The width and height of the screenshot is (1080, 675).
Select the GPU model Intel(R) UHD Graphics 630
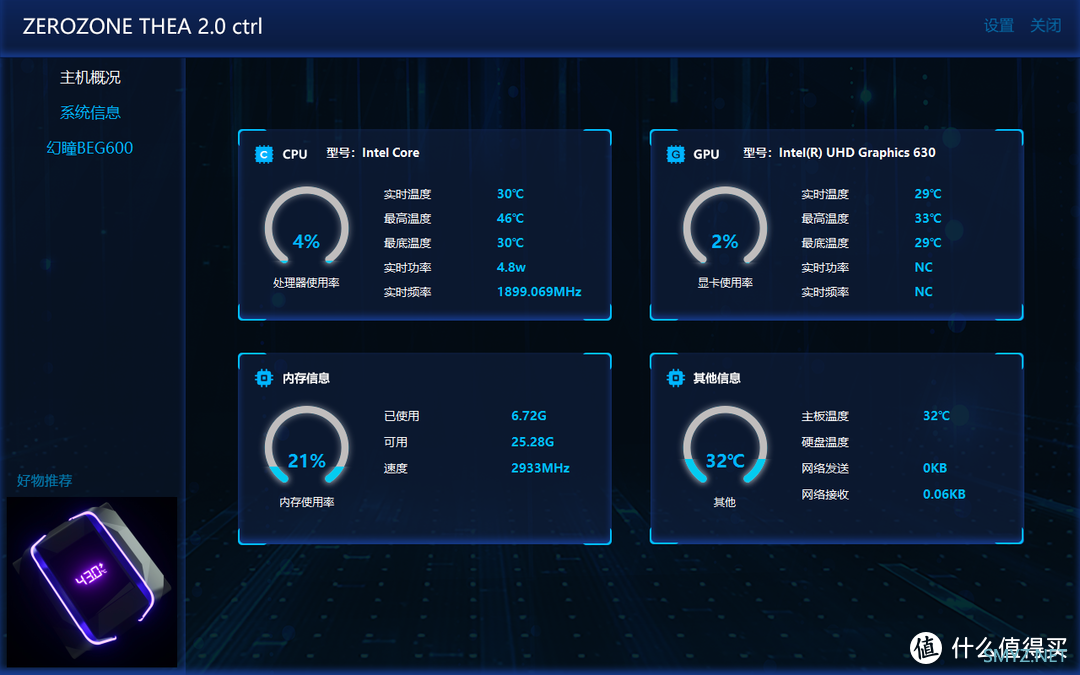pyautogui.click(x=857, y=153)
